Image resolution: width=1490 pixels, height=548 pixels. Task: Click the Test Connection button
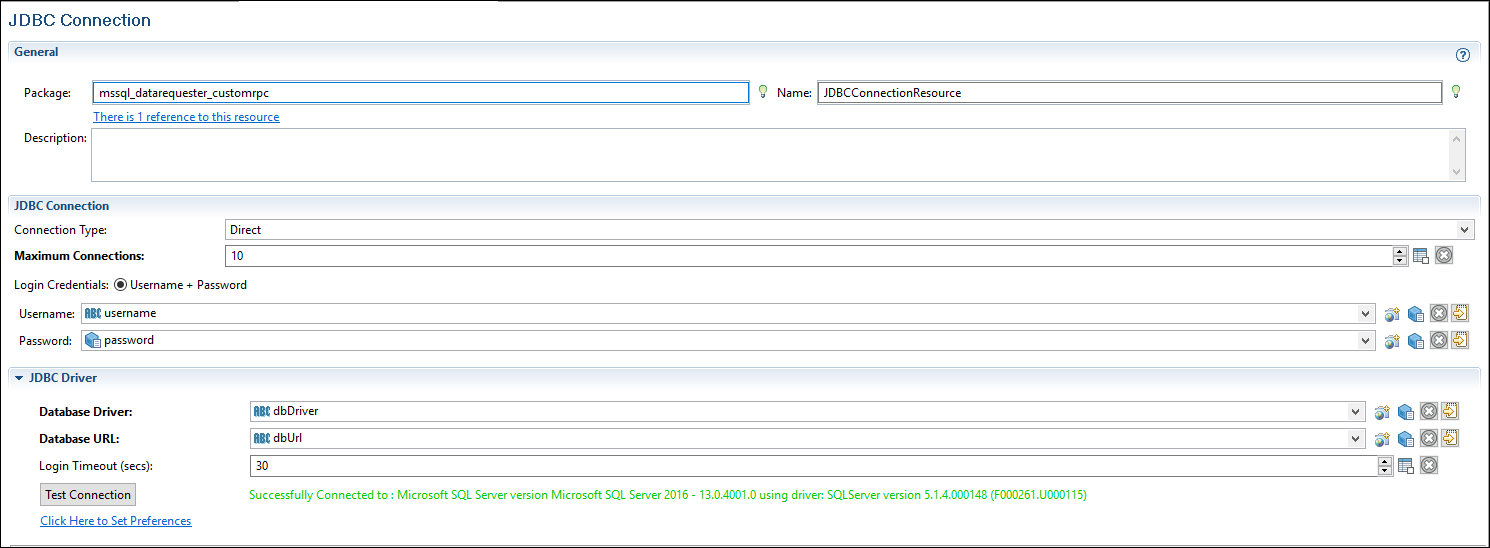[88, 495]
